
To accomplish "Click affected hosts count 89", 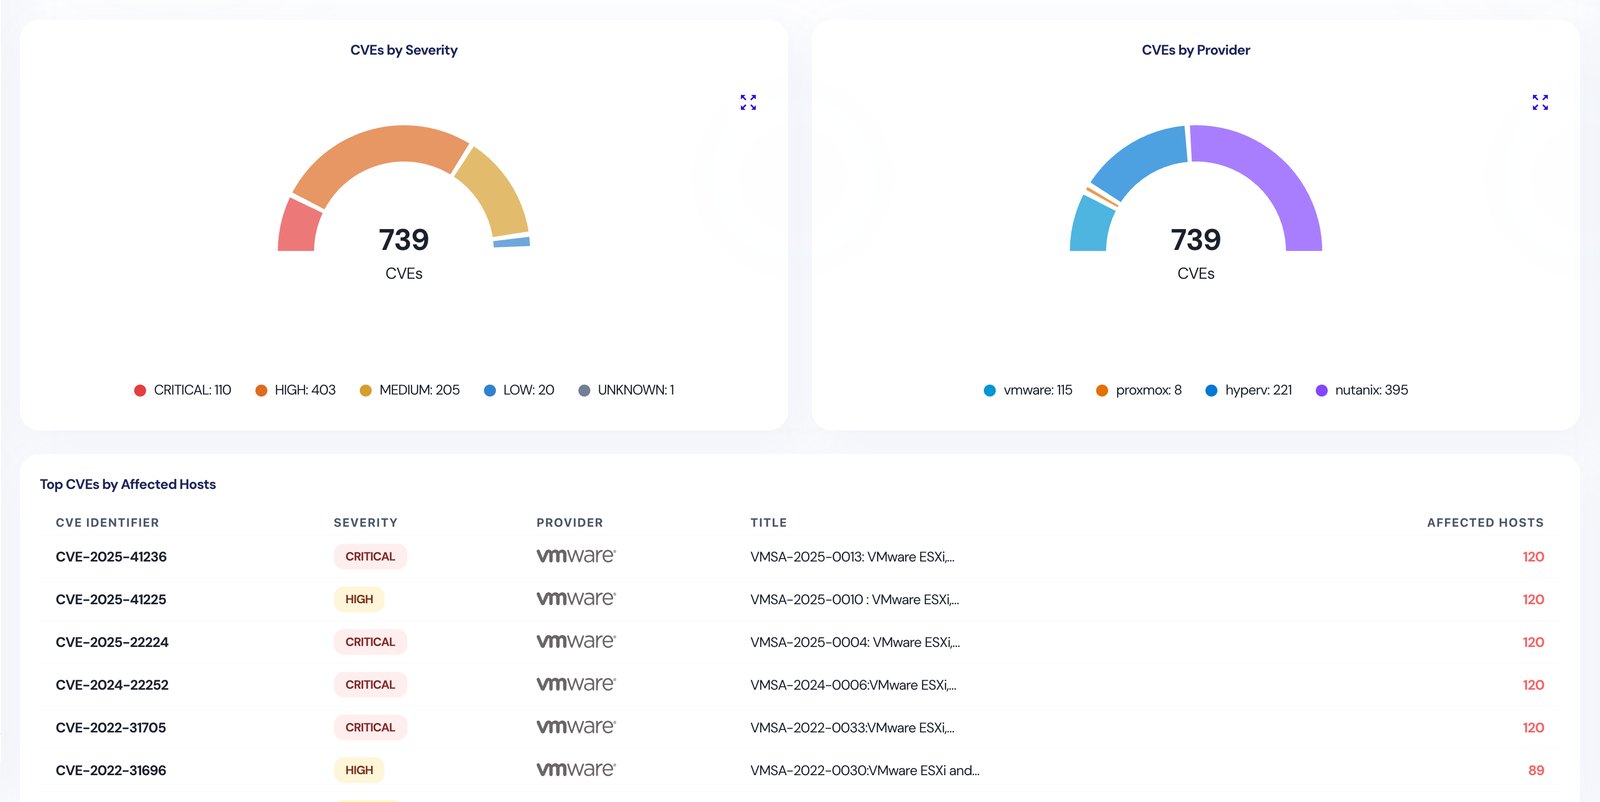I will pyautogui.click(x=1536, y=770).
